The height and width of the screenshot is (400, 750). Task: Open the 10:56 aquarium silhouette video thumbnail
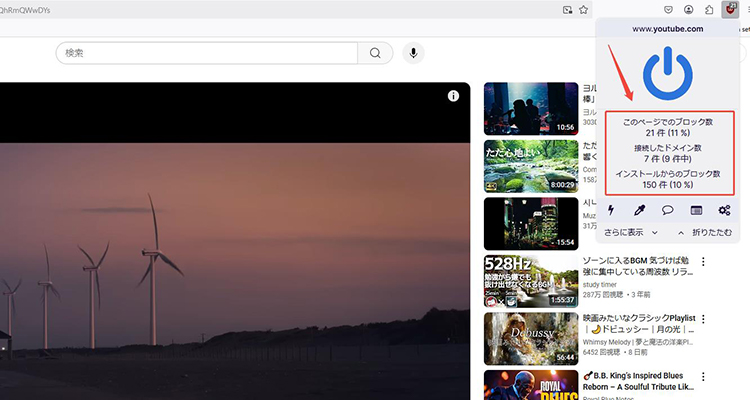click(x=531, y=109)
